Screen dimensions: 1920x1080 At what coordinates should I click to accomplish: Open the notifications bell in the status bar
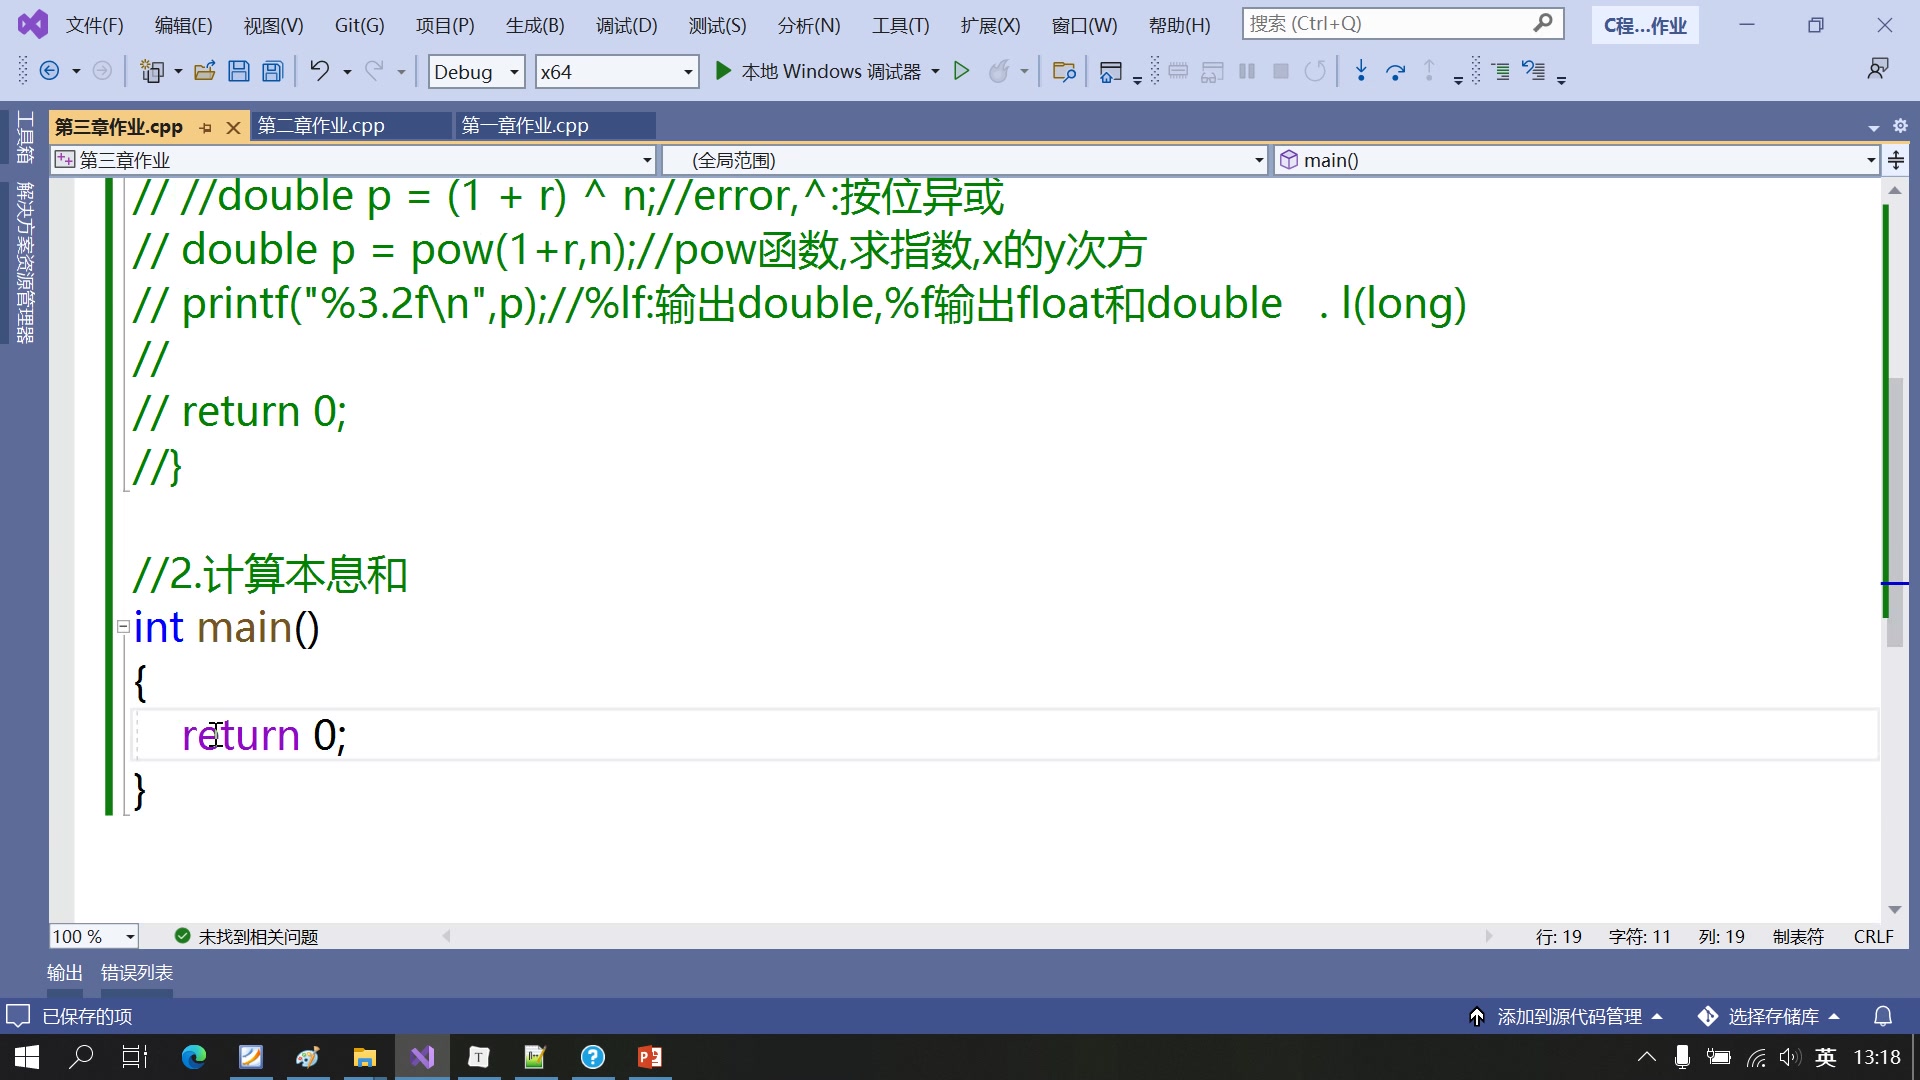coord(1883,1016)
